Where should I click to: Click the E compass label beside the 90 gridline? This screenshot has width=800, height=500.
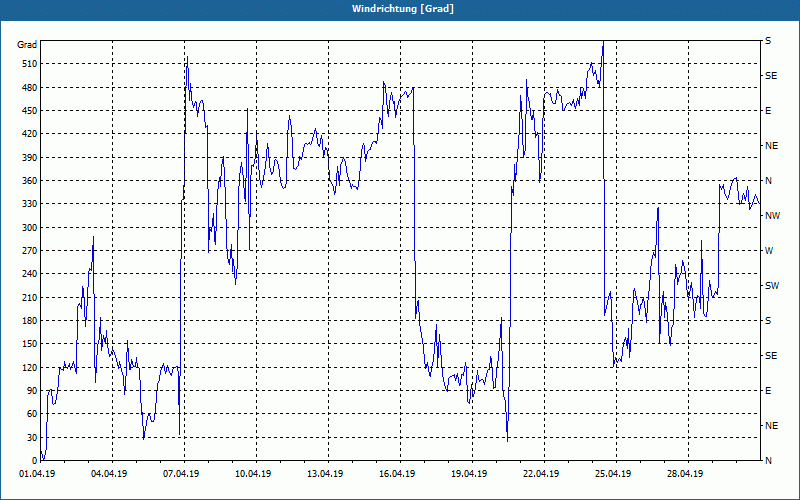pos(768,391)
